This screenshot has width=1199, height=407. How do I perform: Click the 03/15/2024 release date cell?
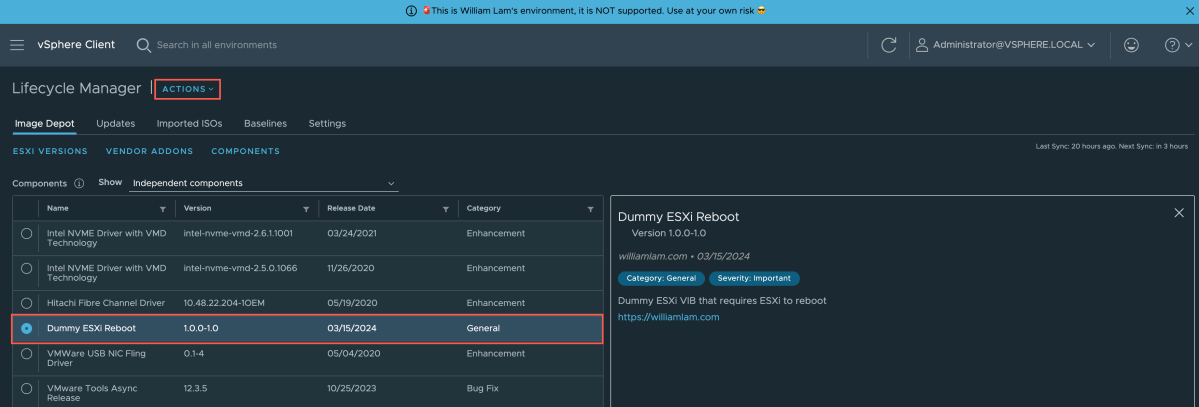click(x=352, y=328)
